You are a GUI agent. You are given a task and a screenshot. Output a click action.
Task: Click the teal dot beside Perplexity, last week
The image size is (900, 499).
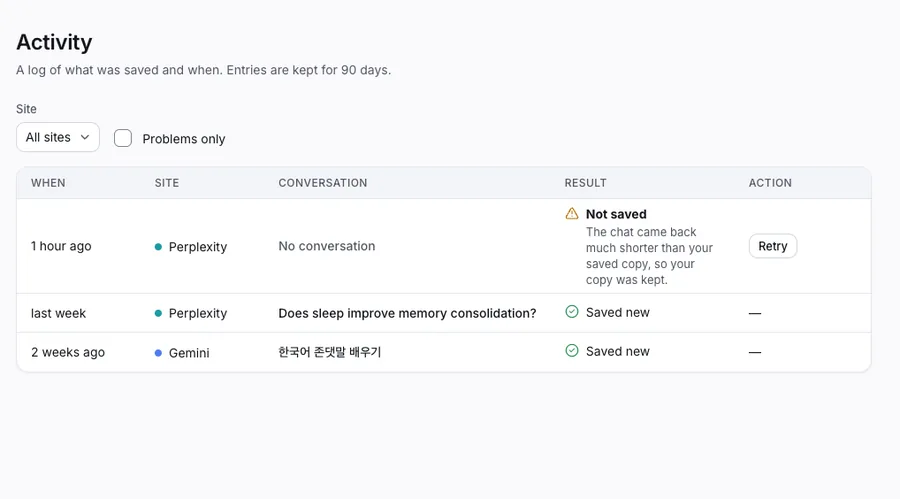158,314
